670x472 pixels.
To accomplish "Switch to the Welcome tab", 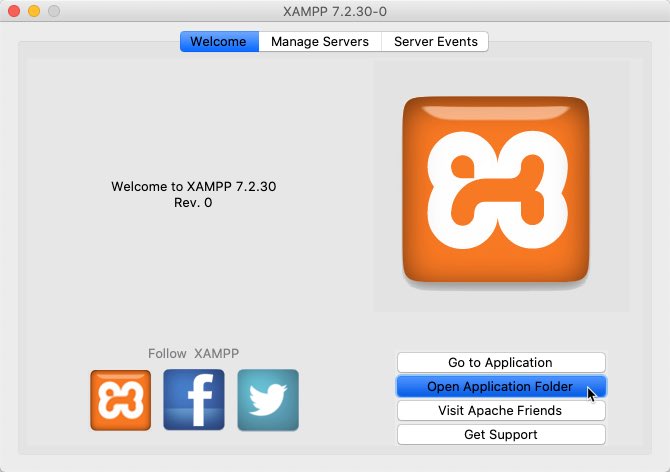I will pos(219,41).
